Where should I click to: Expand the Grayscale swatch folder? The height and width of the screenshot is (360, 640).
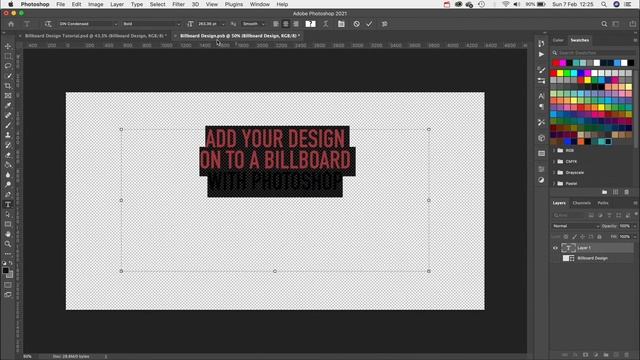pyautogui.click(x=554, y=173)
